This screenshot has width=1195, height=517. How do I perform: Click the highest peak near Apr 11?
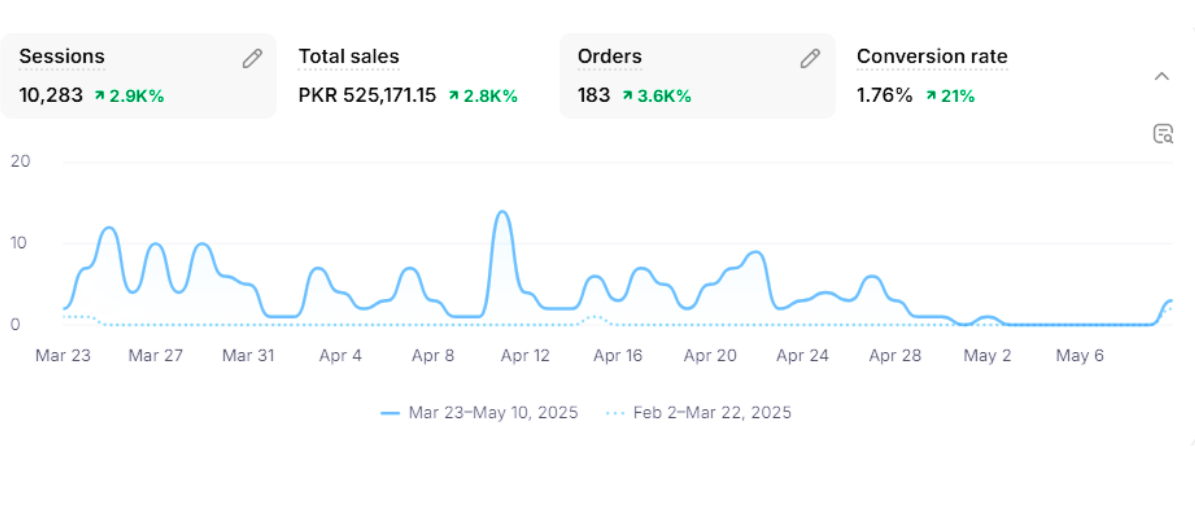click(503, 213)
